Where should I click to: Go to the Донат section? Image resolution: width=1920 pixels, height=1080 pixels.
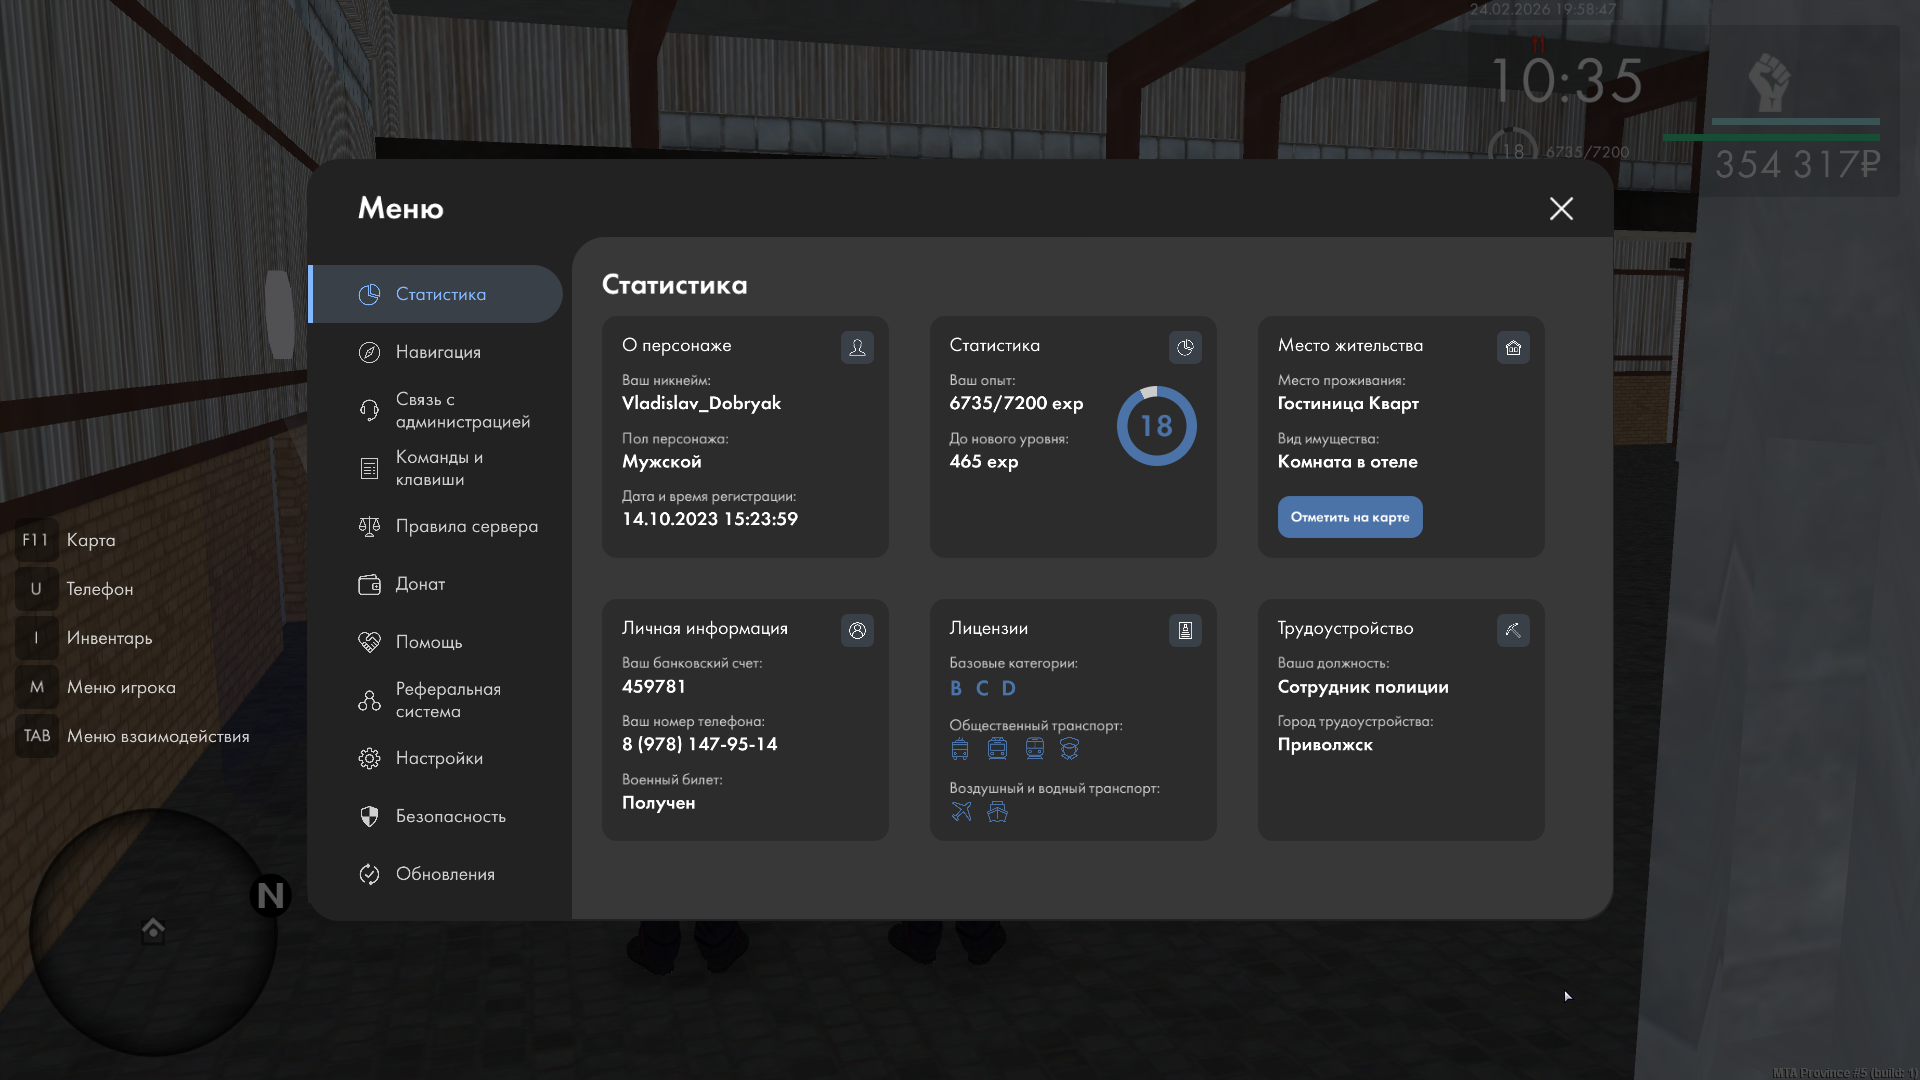coord(420,584)
